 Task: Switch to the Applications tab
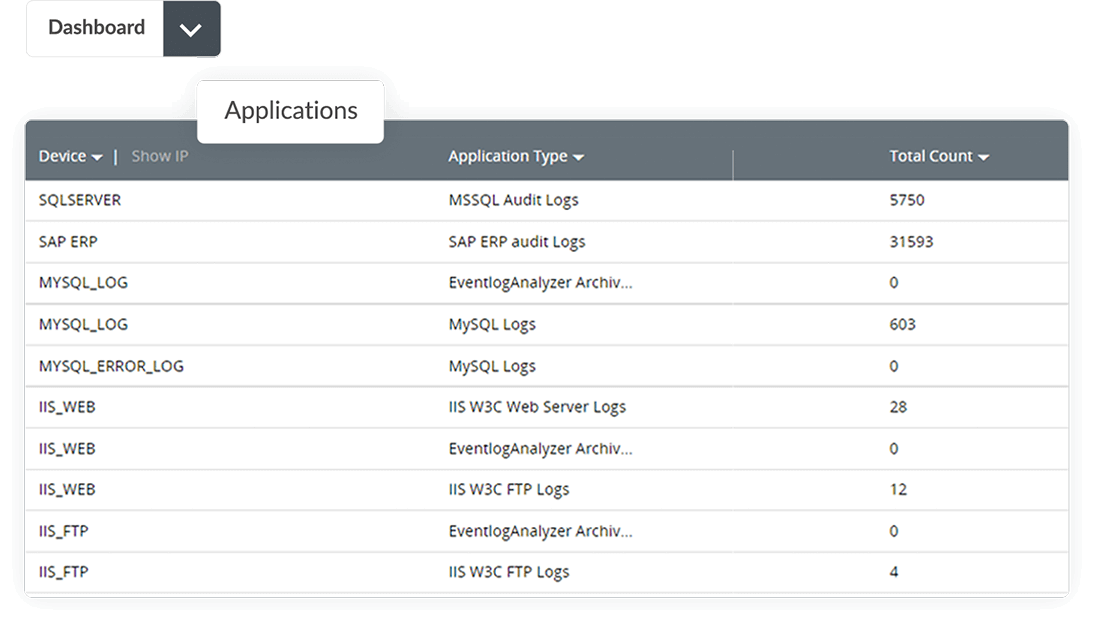pyautogui.click(x=291, y=111)
